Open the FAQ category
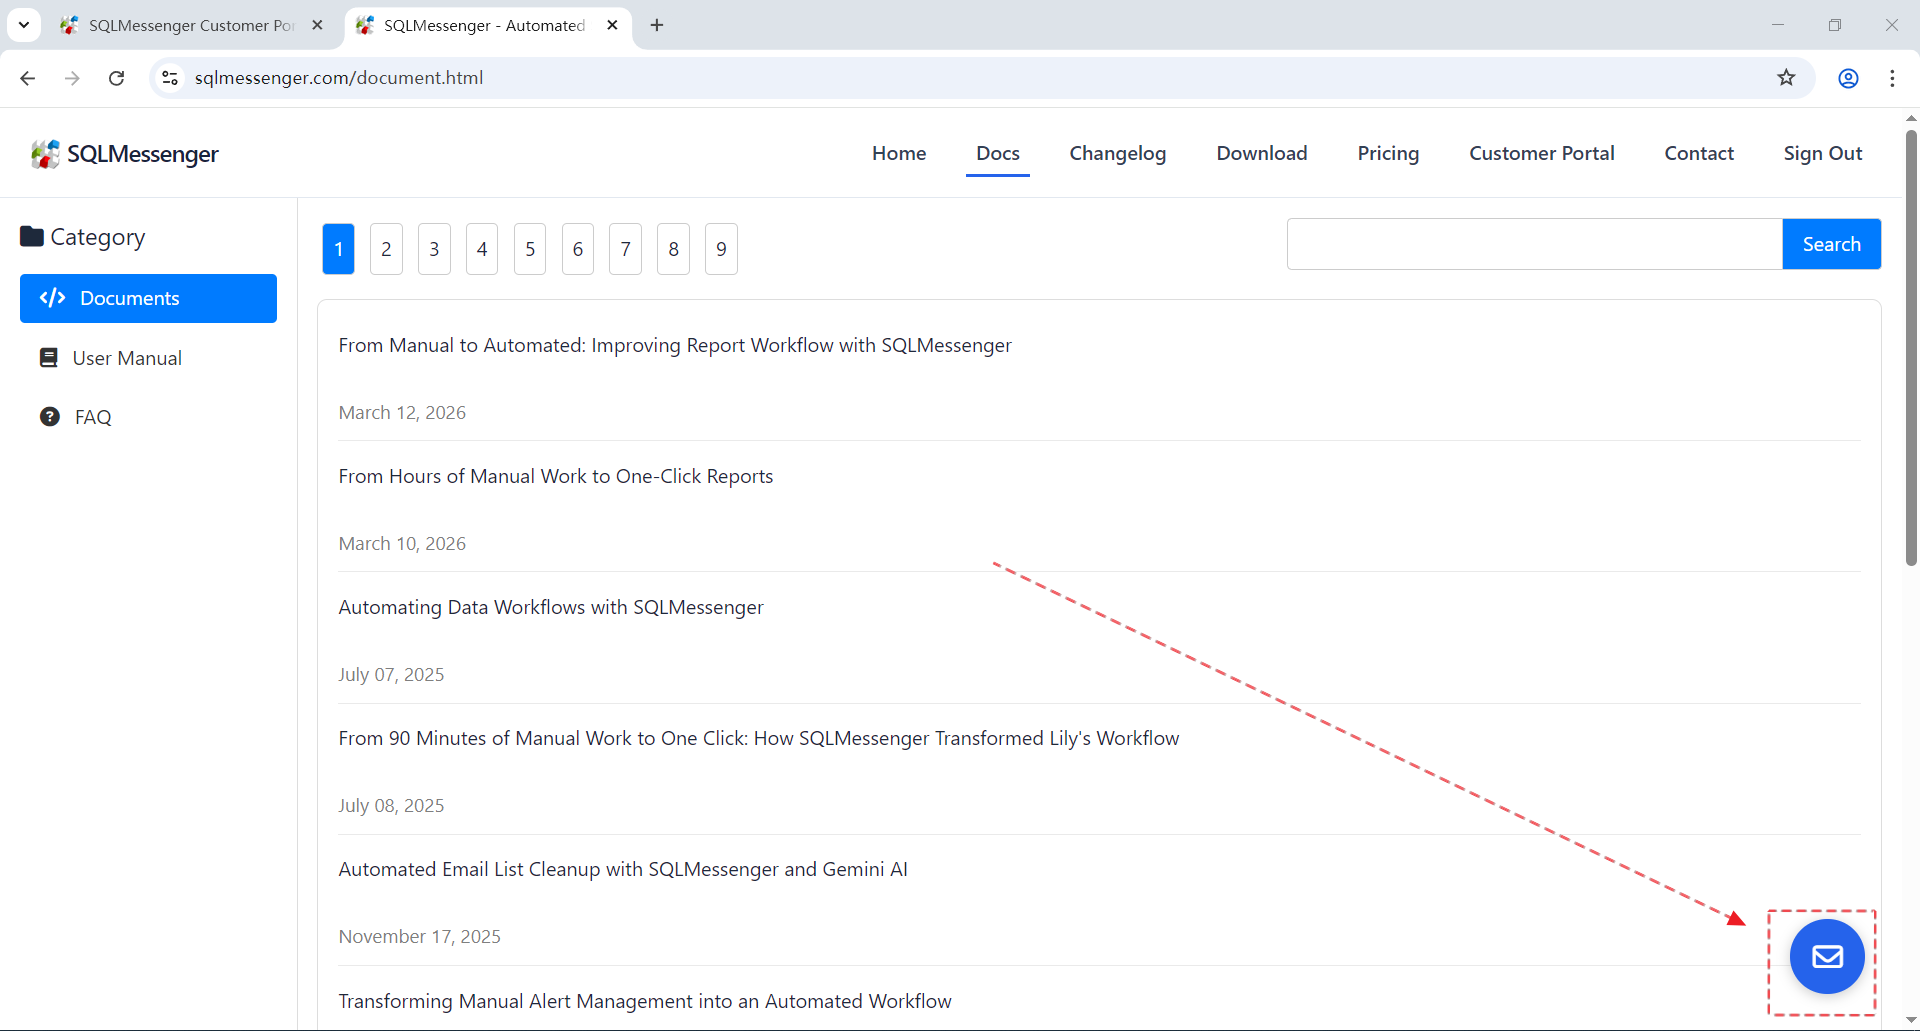The height and width of the screenshot is (1031, 1920). point(93,417)
